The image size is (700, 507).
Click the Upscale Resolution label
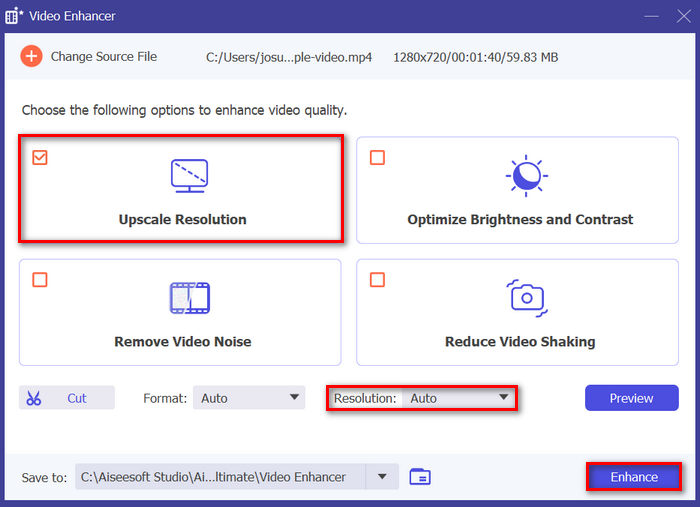[x=183, y=220]
